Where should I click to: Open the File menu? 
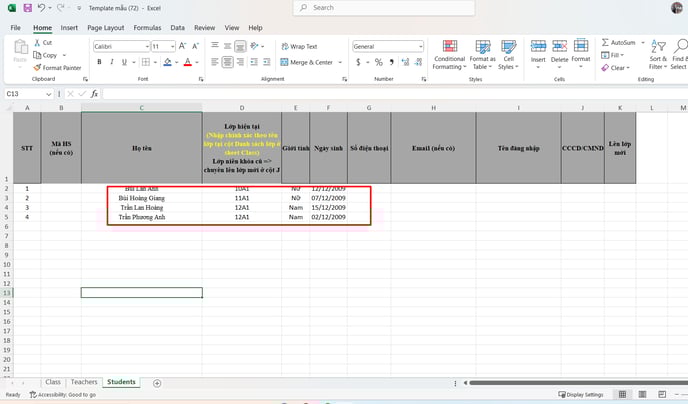15,28
